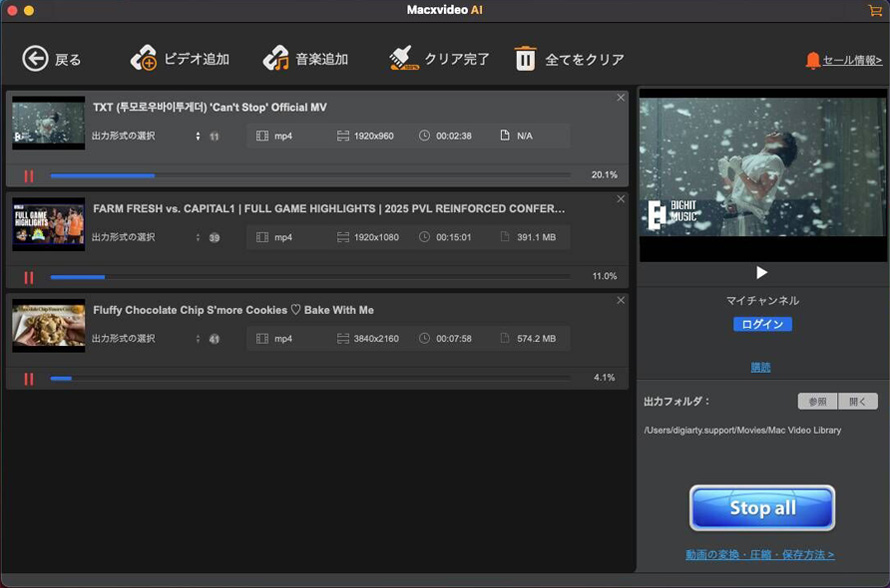Log in via the ログイン button
The image size is (890, 588).
click(x=762, y=324)
